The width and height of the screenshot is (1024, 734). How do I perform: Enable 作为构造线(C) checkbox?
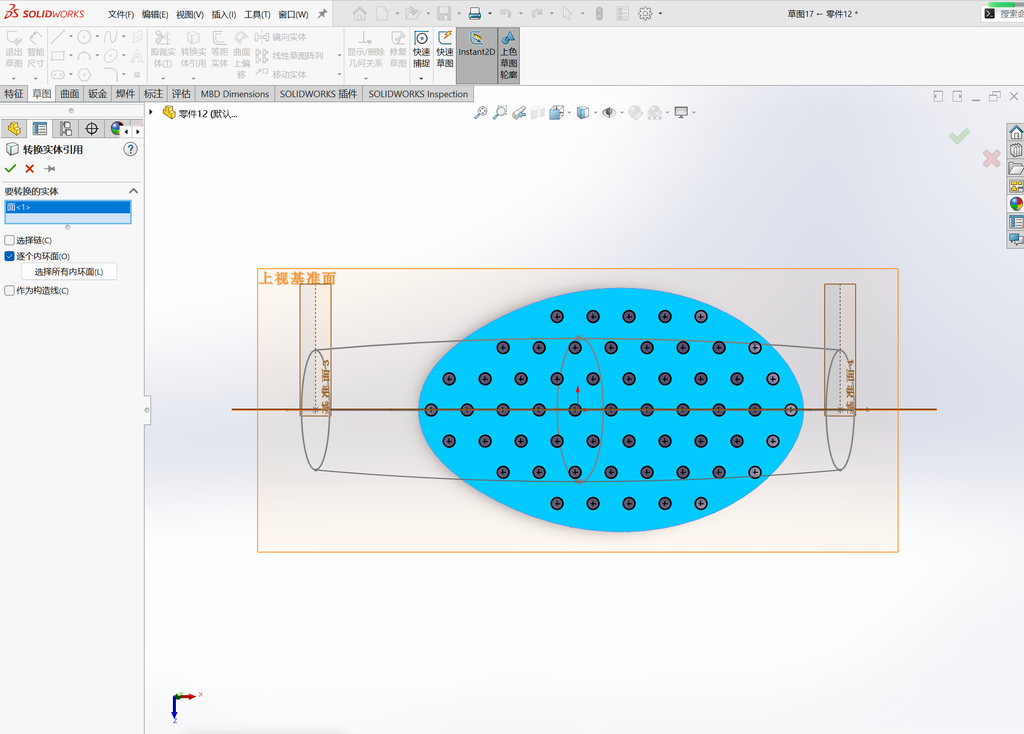click(9, 291)
